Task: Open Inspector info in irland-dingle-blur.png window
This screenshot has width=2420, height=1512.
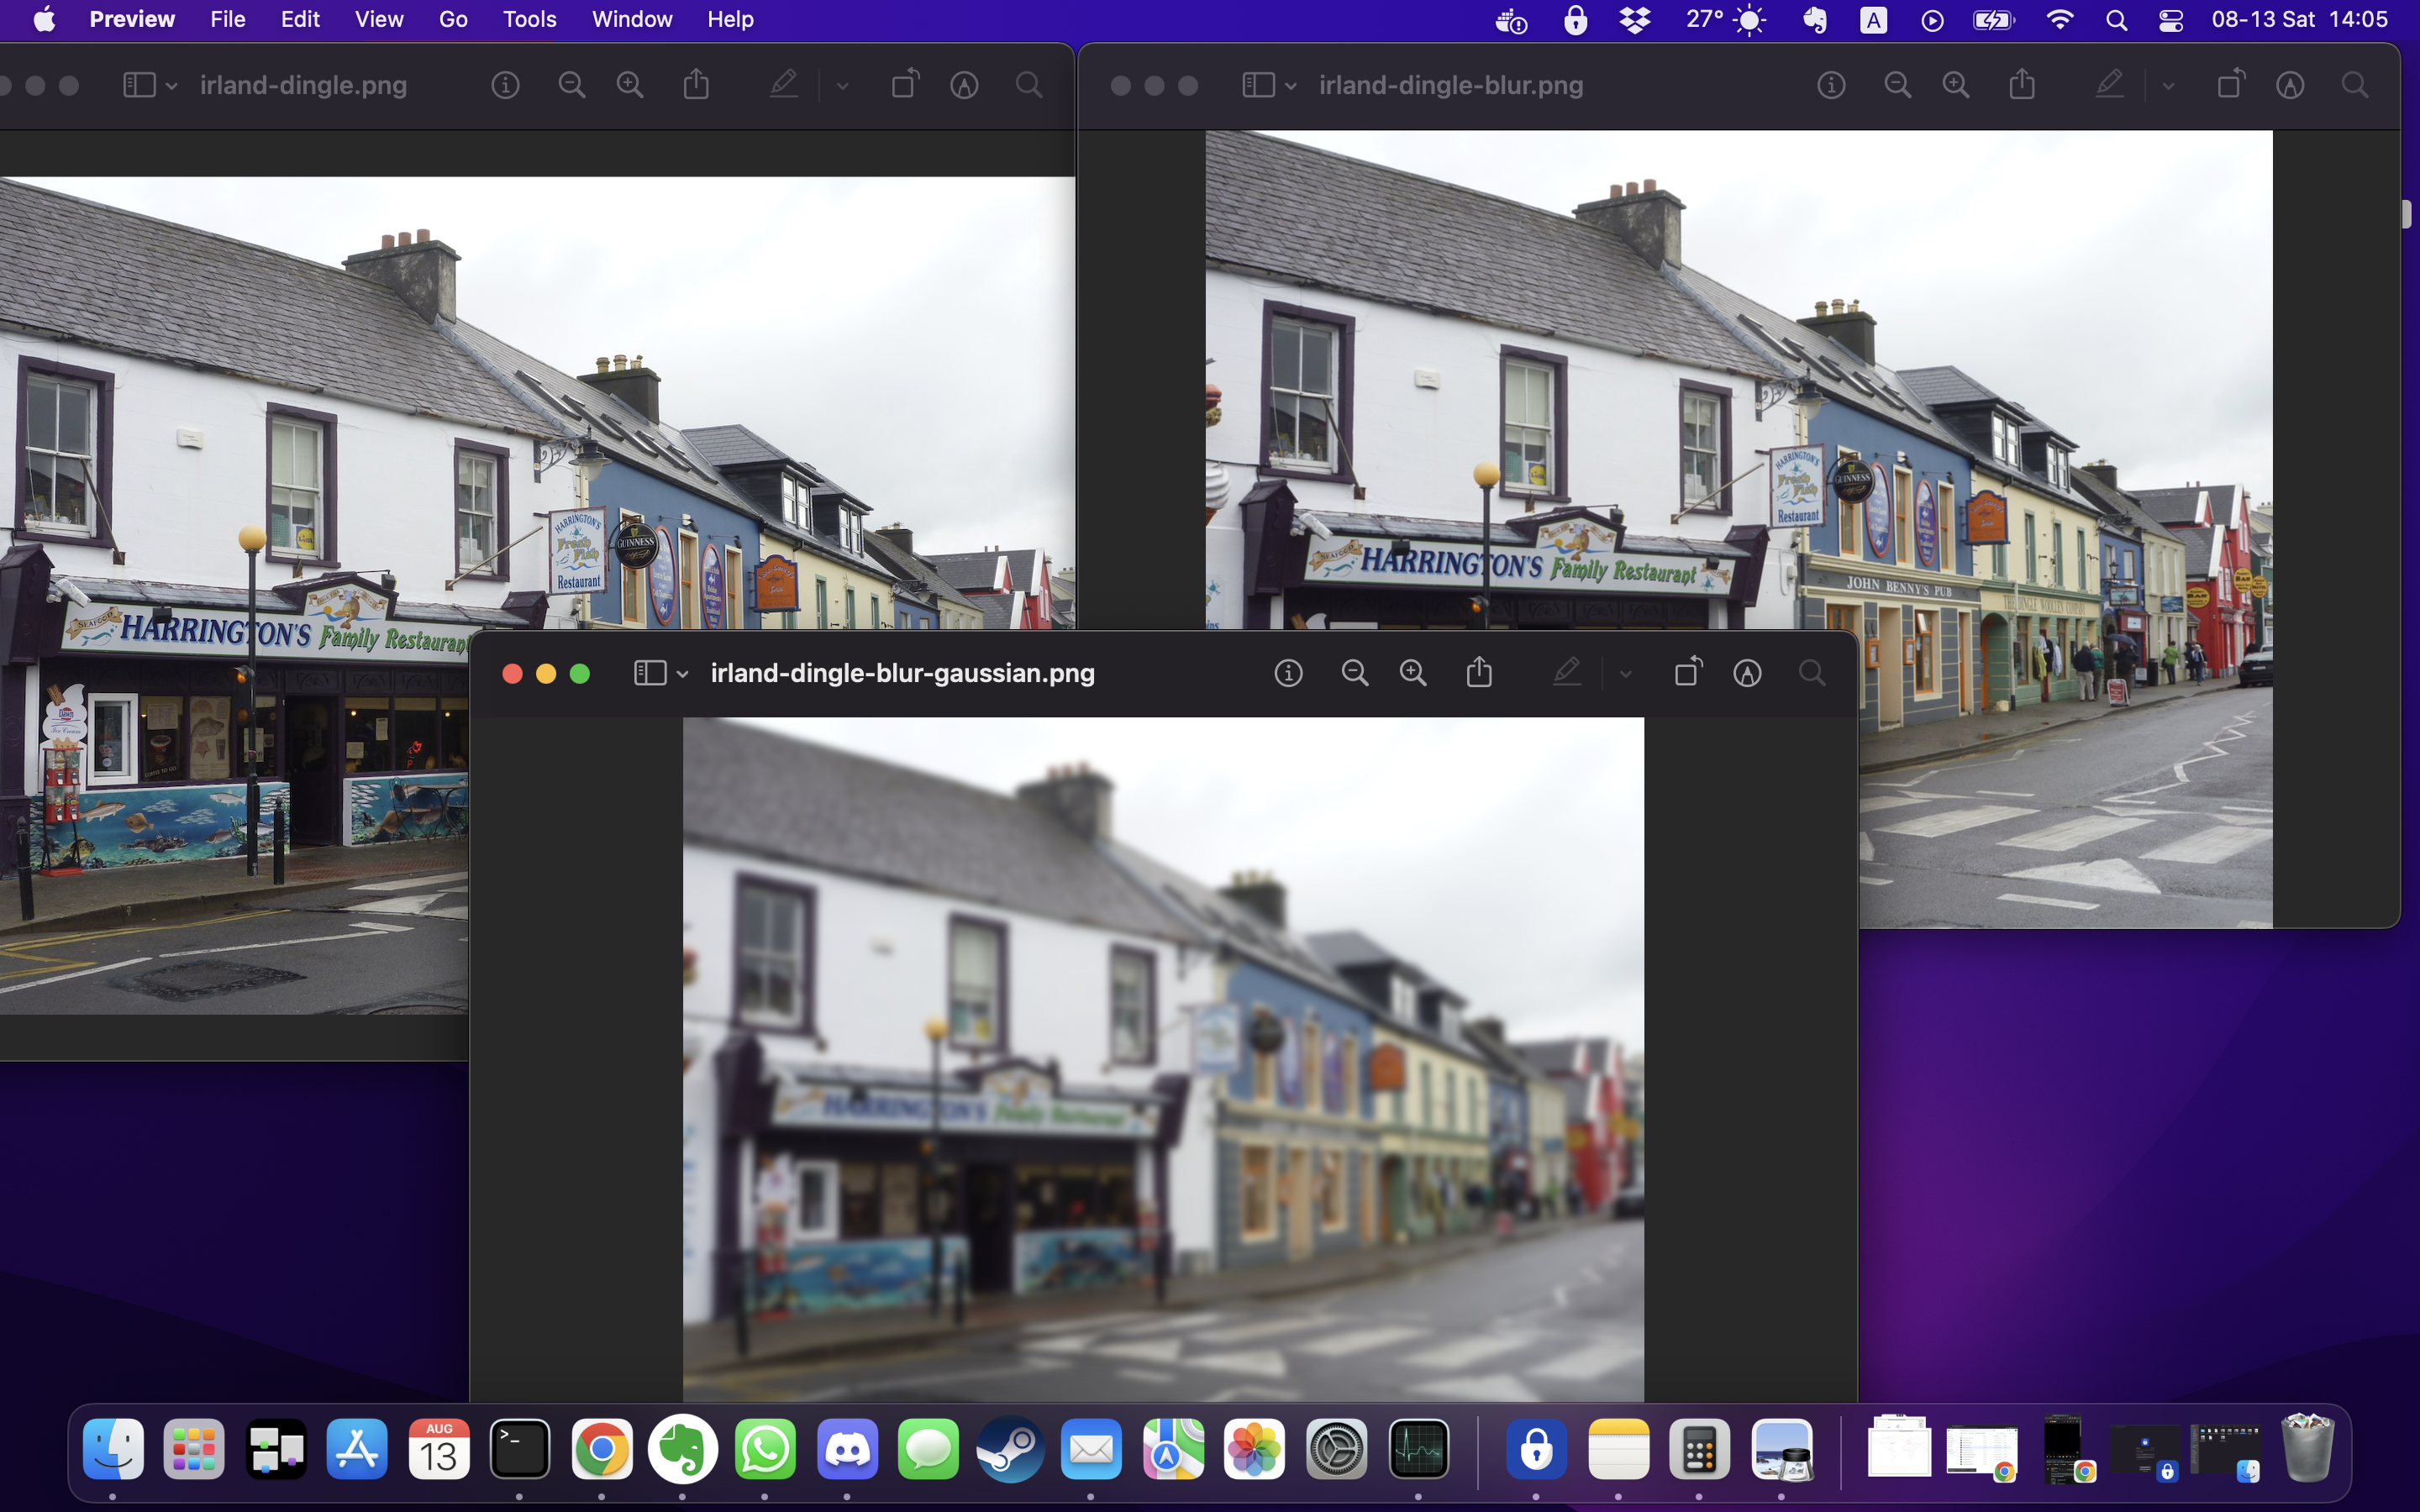Action: click(1831, 85)
